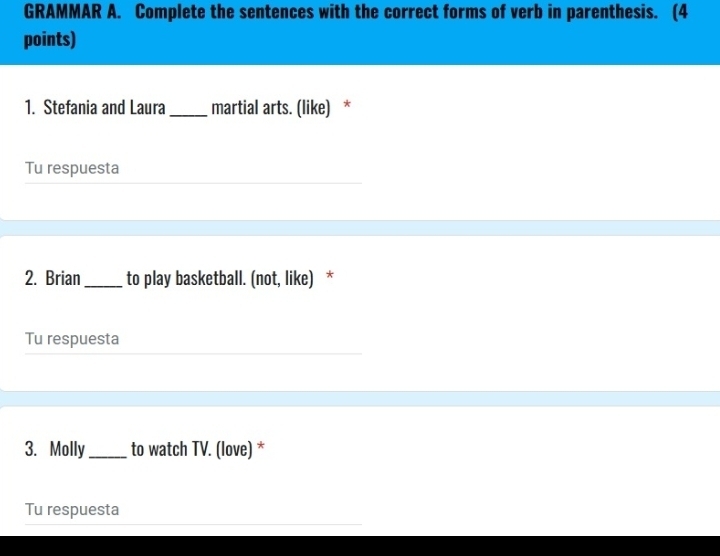Click the '(love)' hint in question 3
Screen dimensions: 720x556
(233, 449)
